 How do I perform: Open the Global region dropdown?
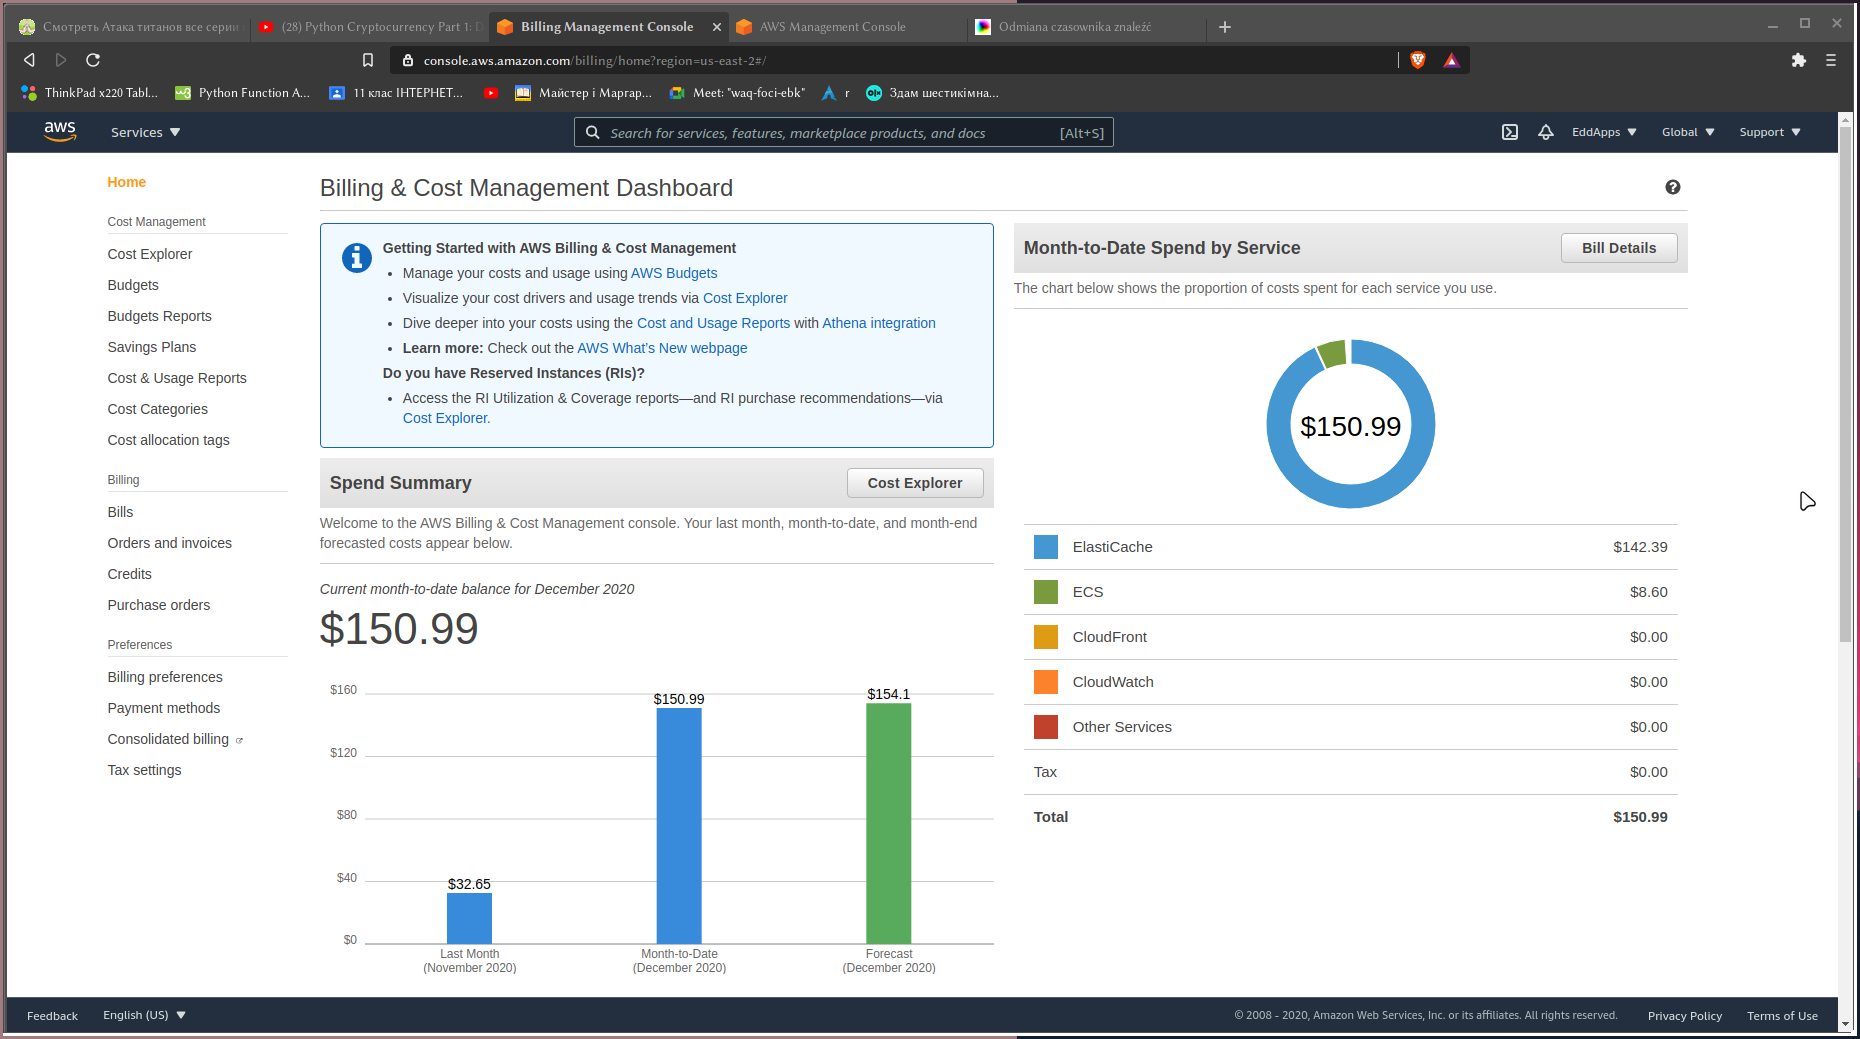tap(1688, 132)
